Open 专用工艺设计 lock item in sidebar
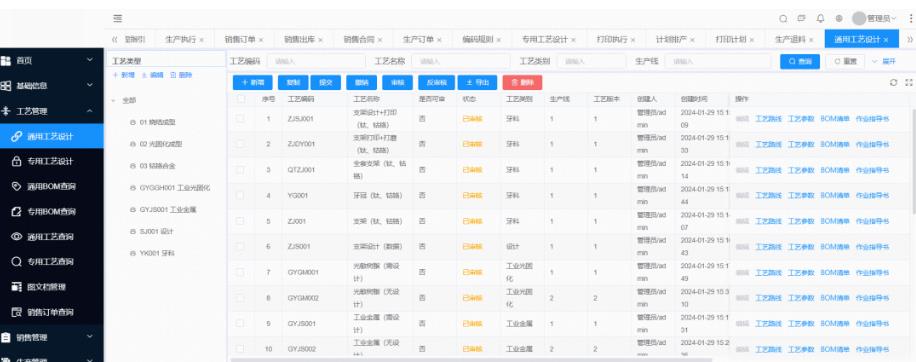916x362 pixels. [51, 161]
